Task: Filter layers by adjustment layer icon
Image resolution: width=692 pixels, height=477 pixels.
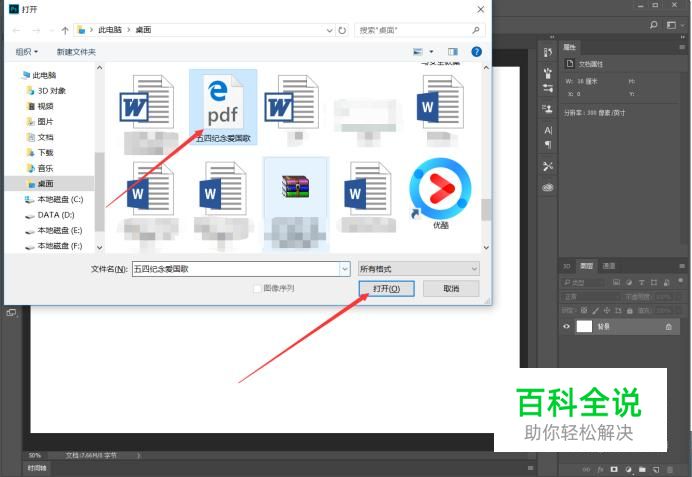Action: pos(629,282)
